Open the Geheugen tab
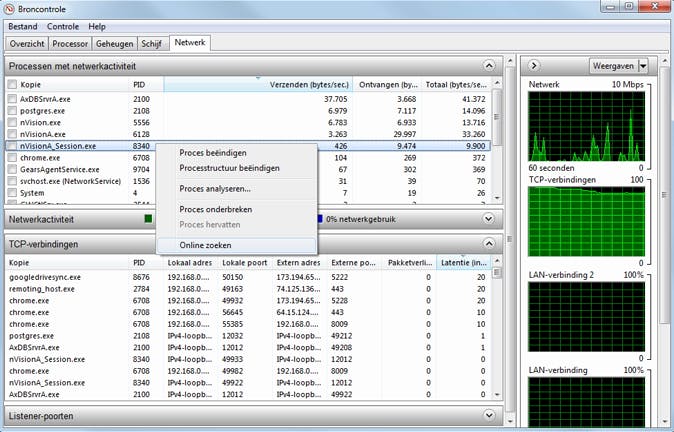The image size is (674, 432). [x=116, y=43]
